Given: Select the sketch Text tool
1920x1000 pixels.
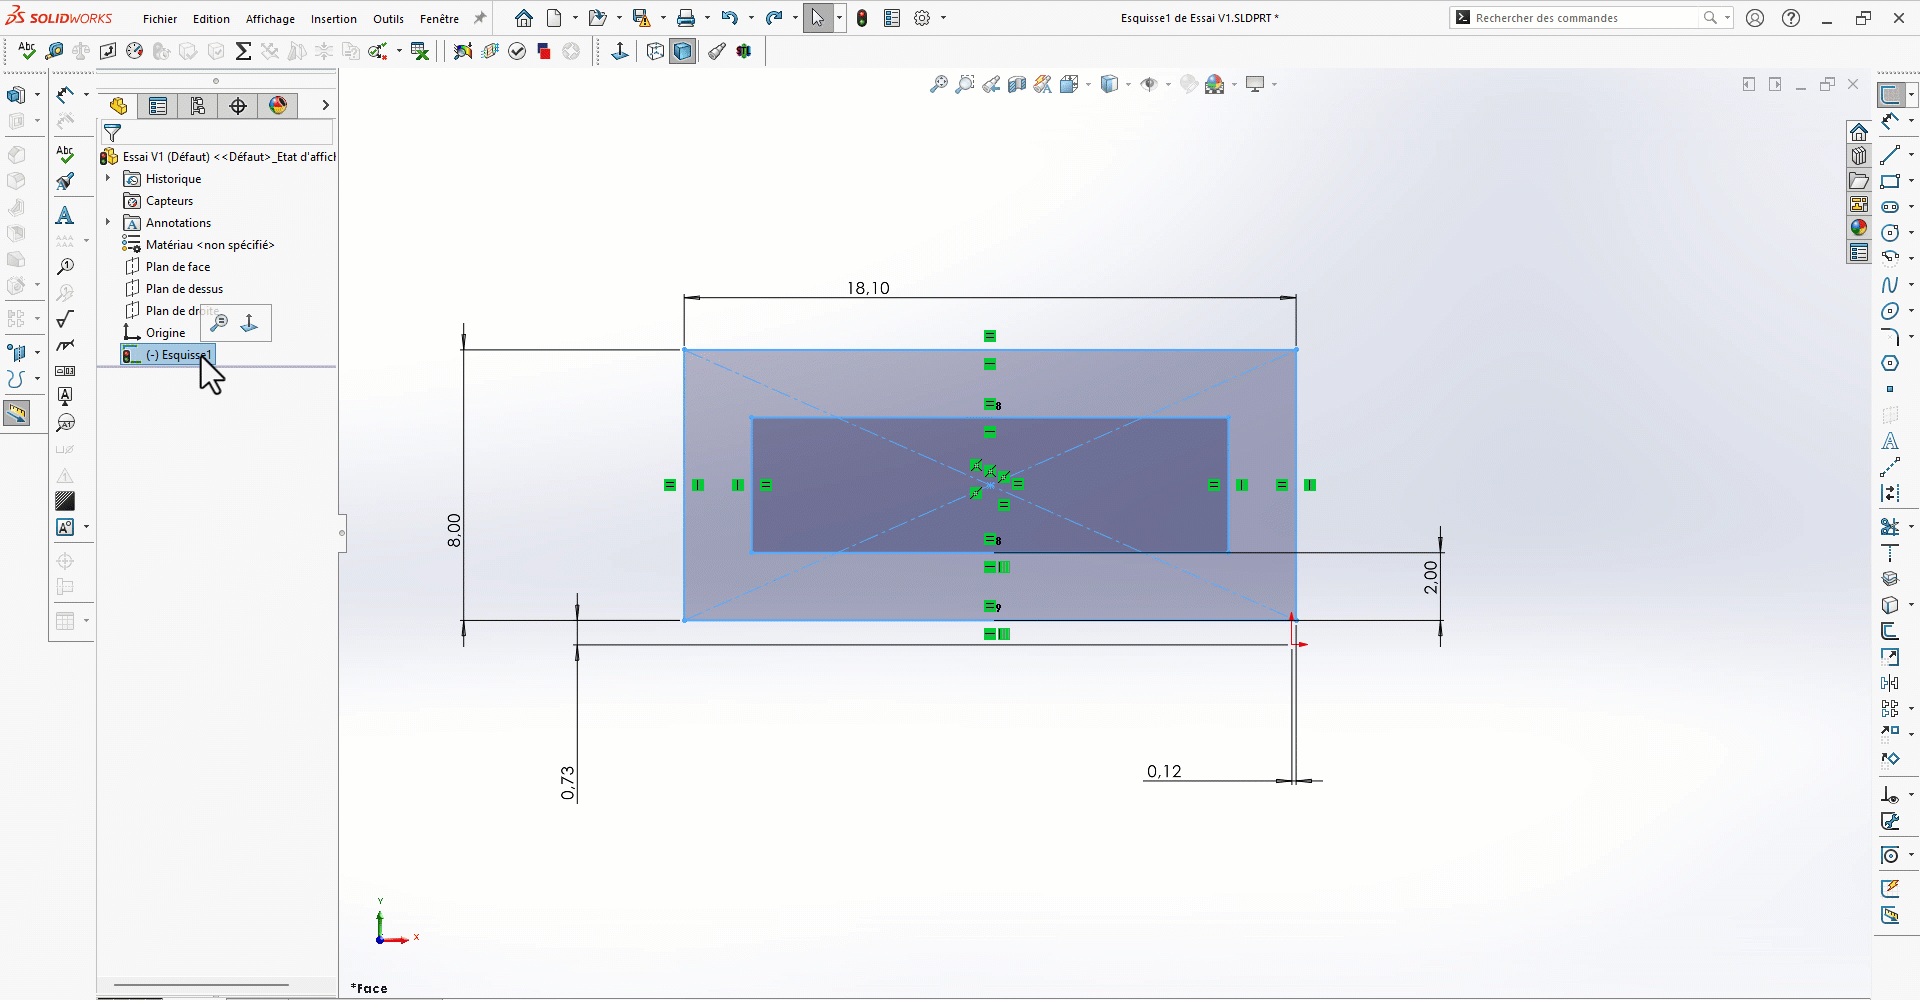Looking at the screenshot, I should tap(1889, 441).
